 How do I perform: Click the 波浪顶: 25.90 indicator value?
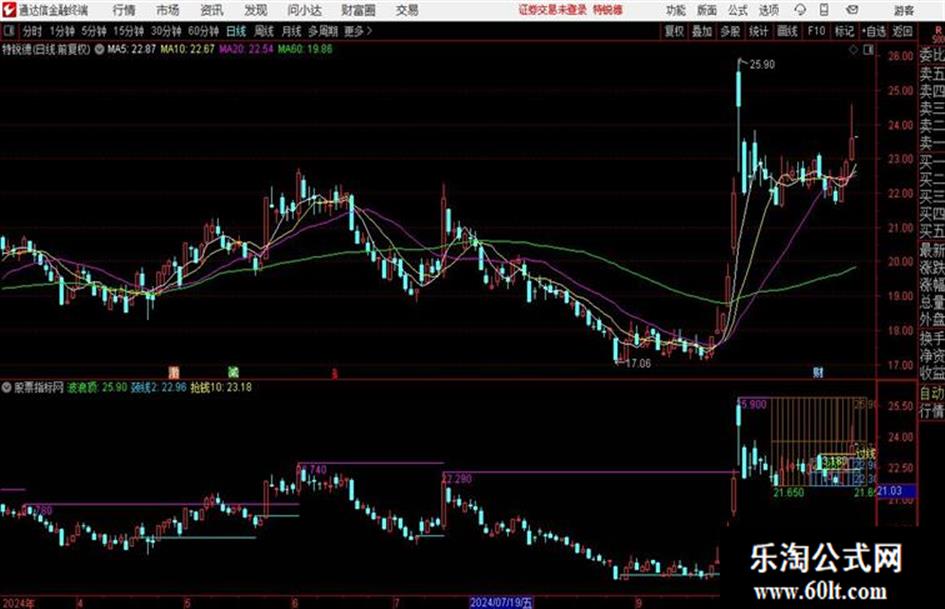coord(97,388)
